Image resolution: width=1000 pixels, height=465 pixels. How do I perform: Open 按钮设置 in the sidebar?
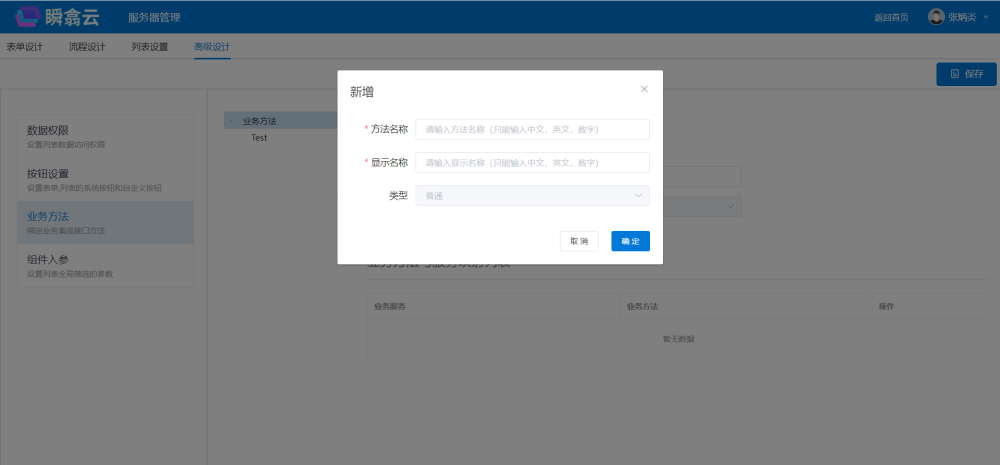[x=104, y=179]
